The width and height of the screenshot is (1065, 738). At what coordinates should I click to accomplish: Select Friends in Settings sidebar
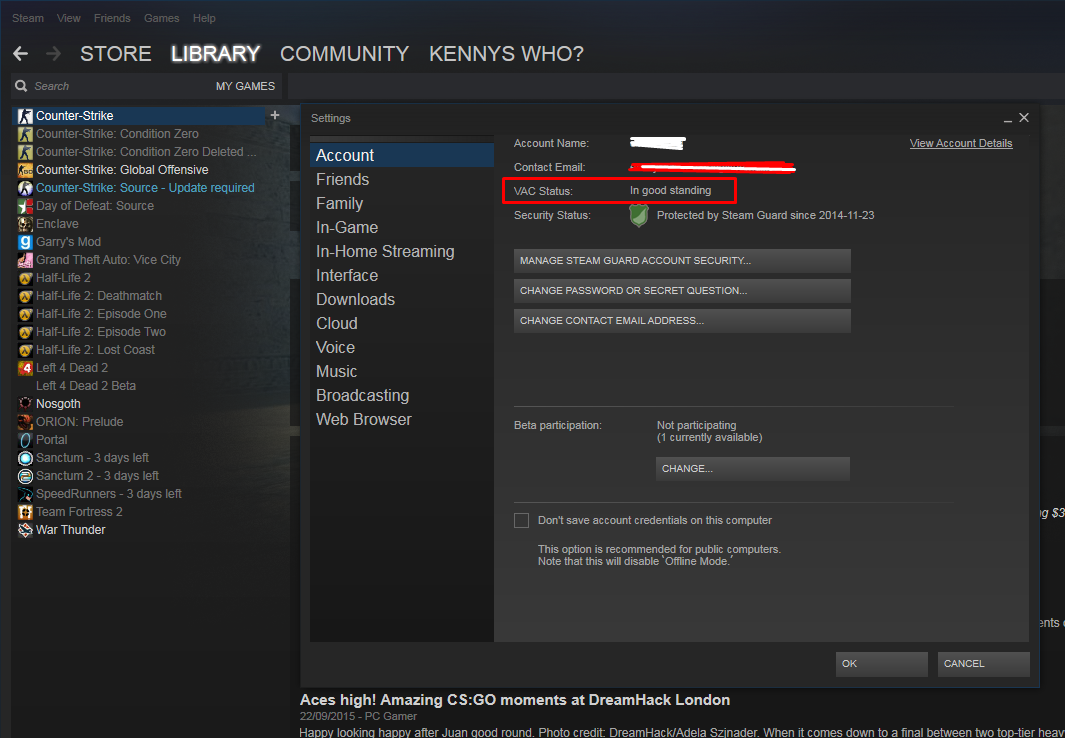tap(402, 179)
